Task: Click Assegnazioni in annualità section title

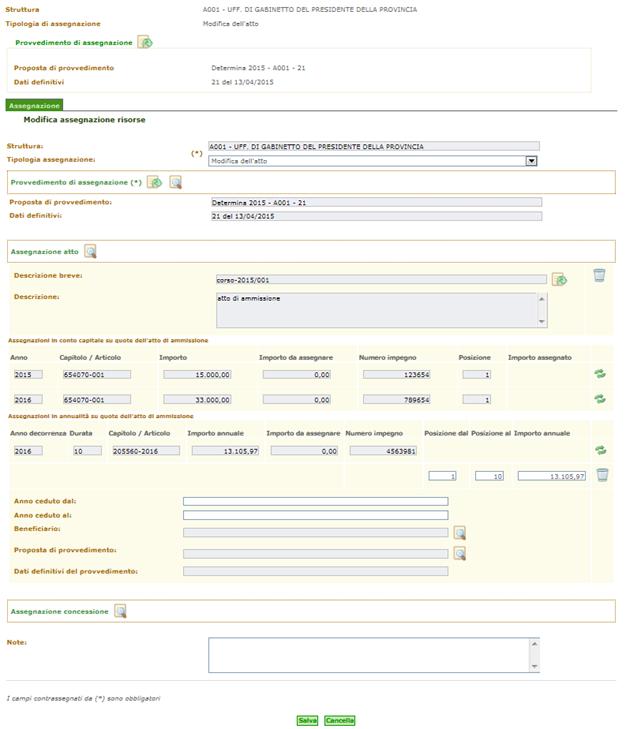Action: 100,416
